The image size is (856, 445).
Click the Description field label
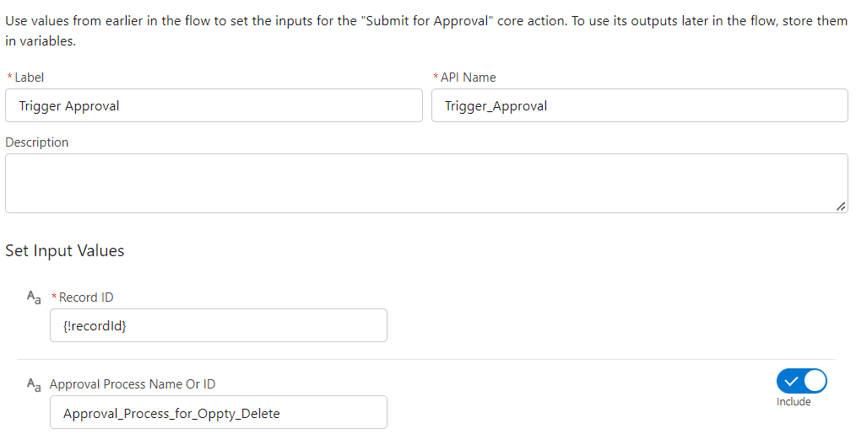pyautogui.click(x=37, y=143)
